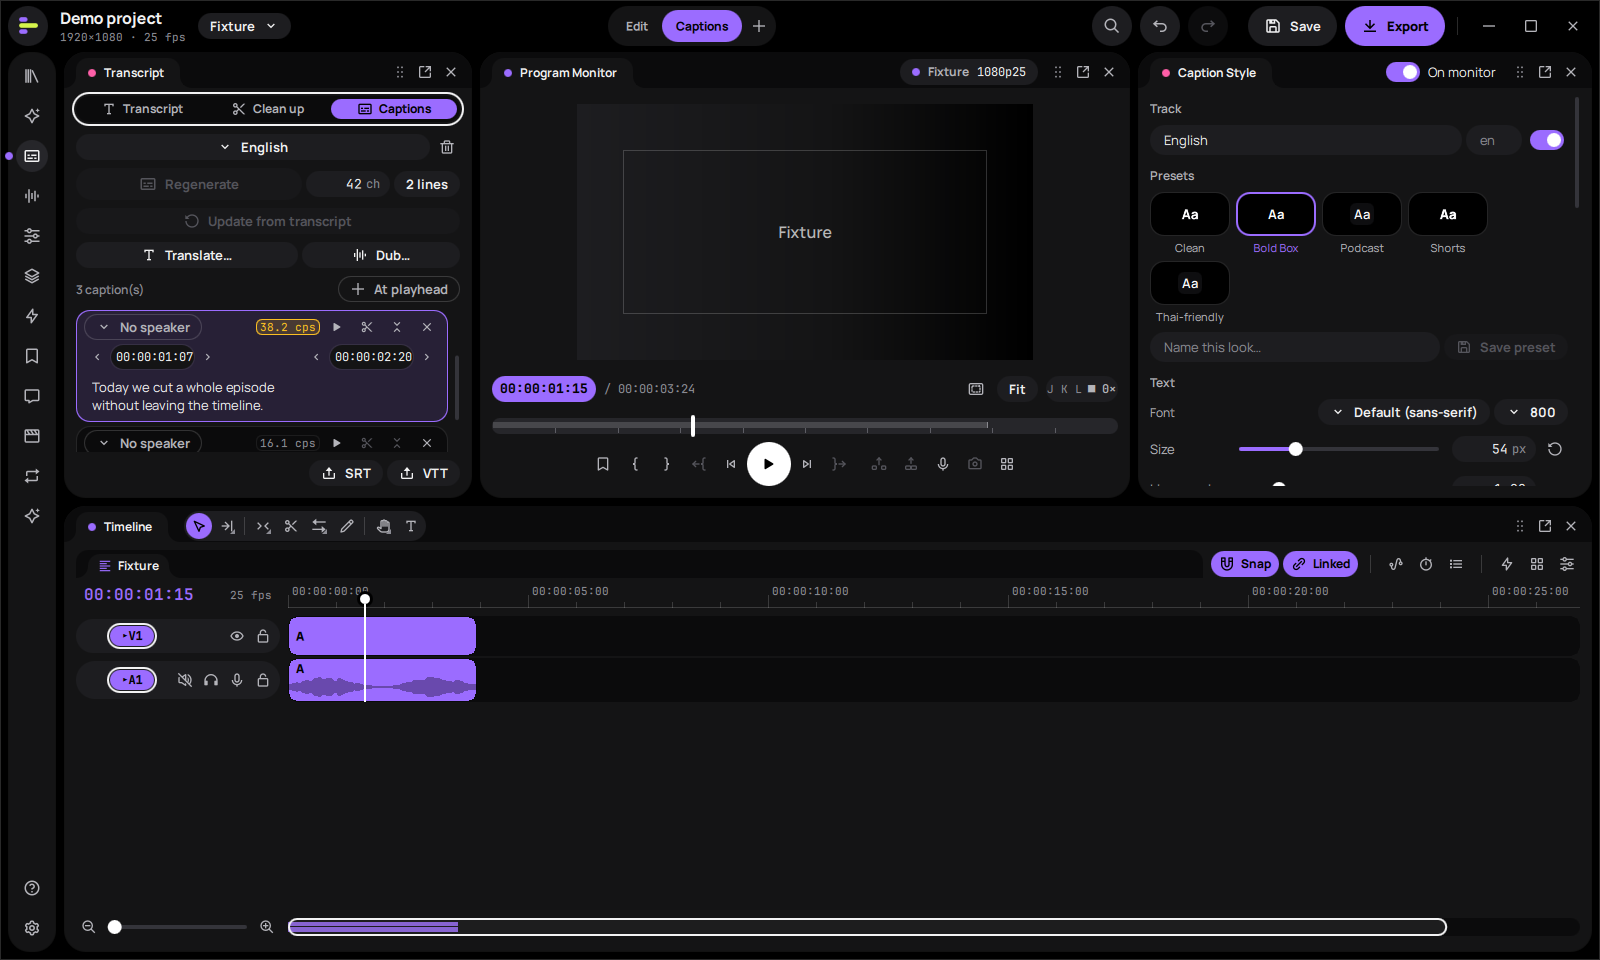1600x960 pixels.
Task: Open the bookmark sidebar icon
Action: click(32, 356)
